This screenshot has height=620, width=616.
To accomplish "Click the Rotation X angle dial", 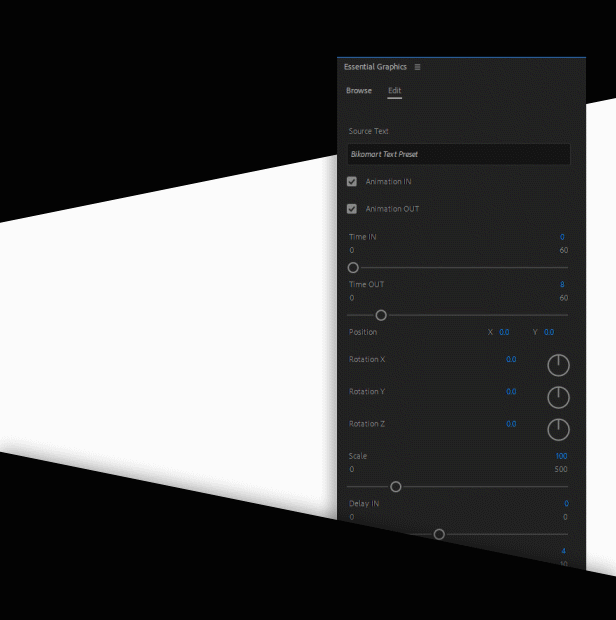I will 558,366.
